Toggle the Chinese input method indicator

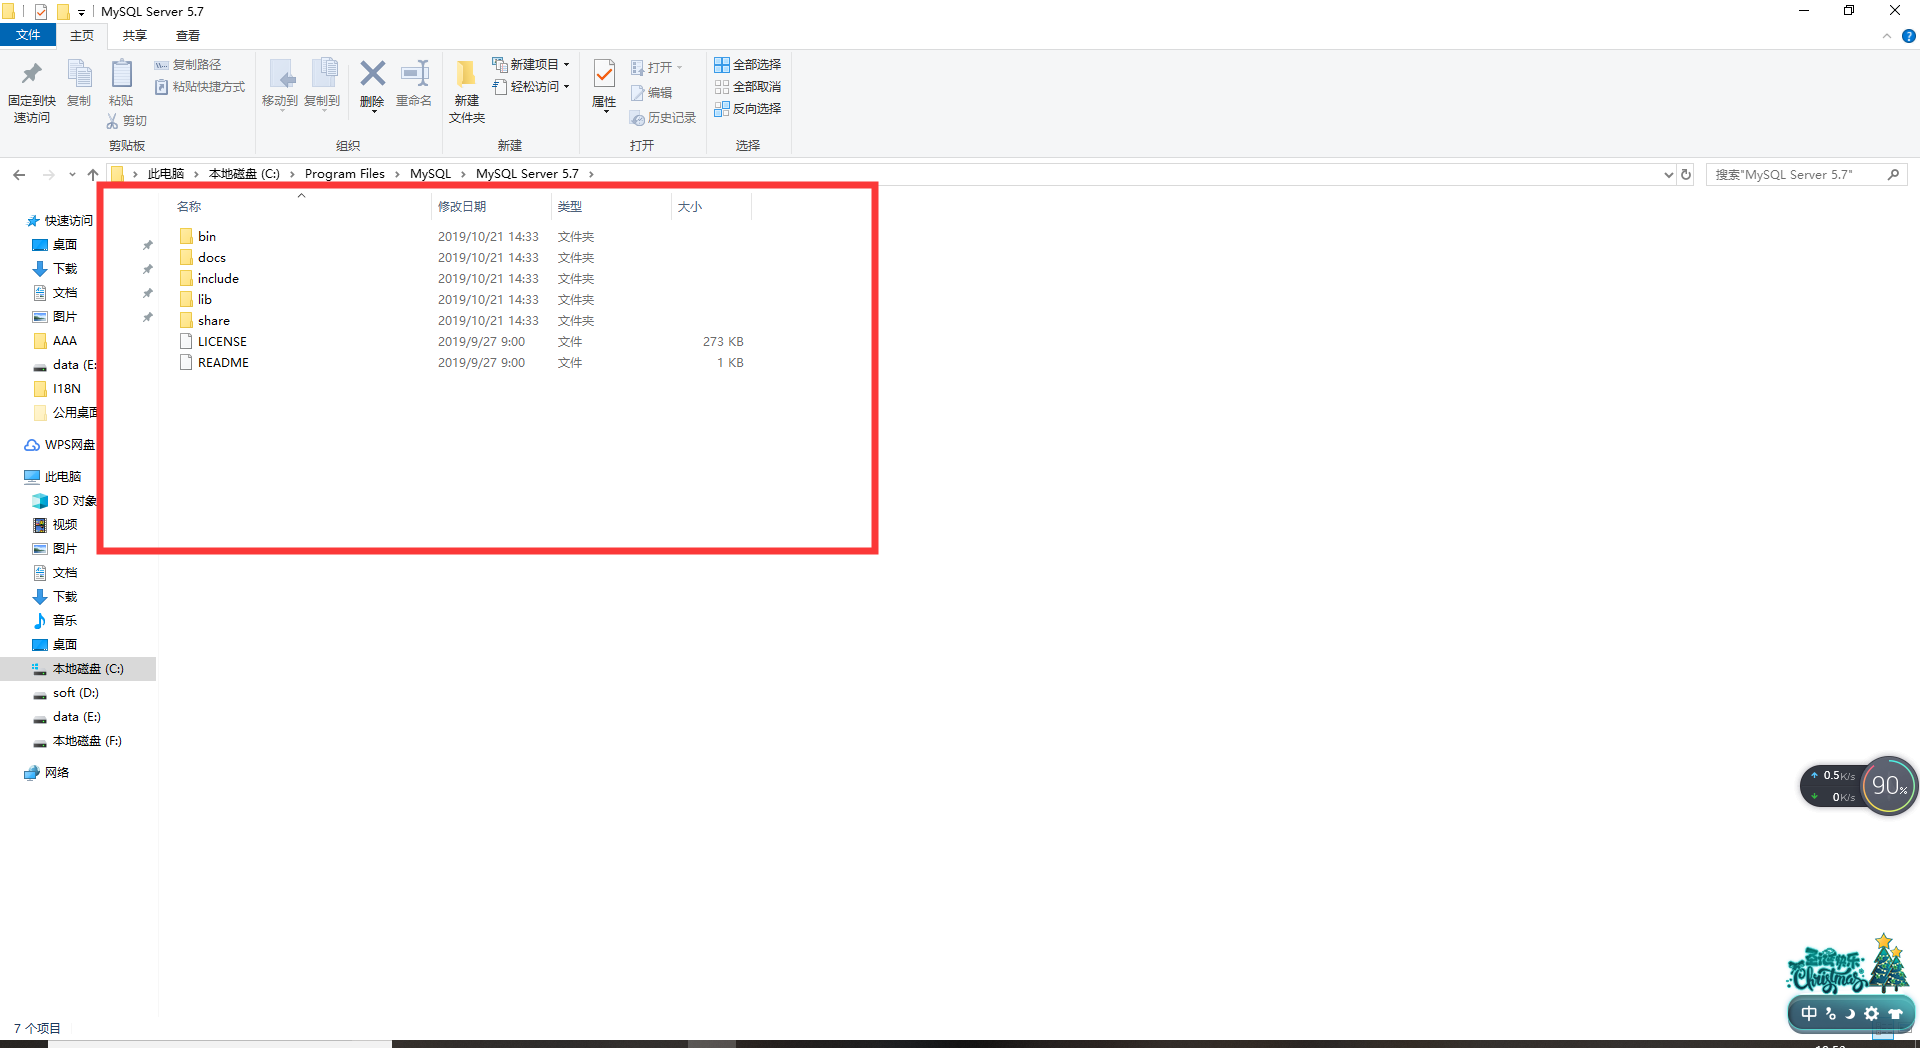[x=1809, y=1013]
